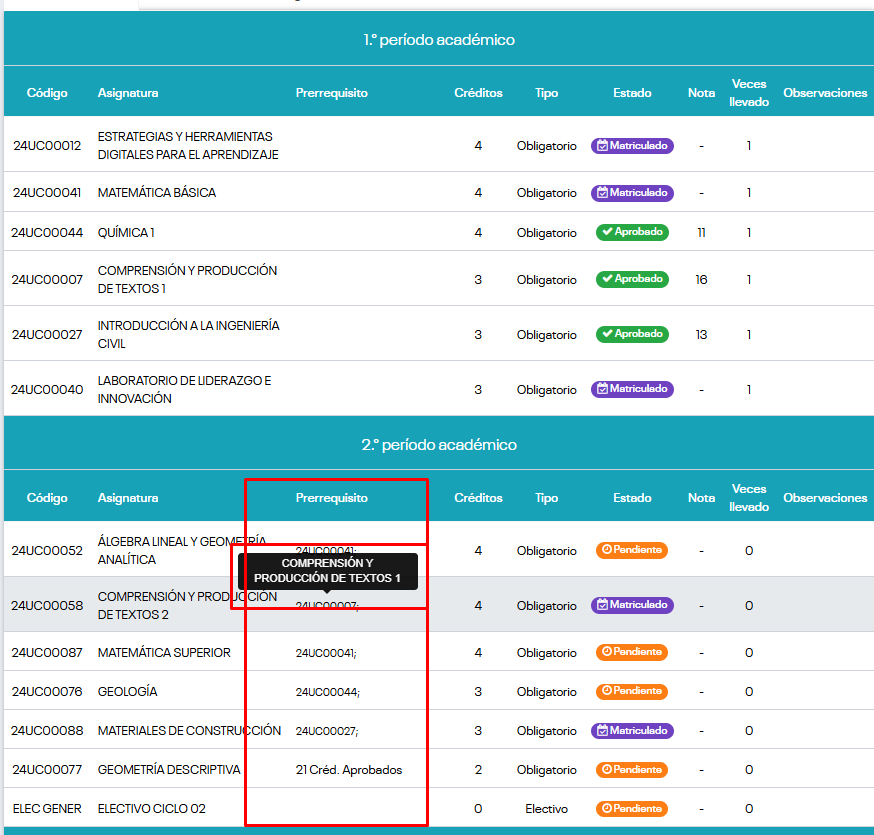This screenshot has width=874, height=835.
Task: Open prerequisite 24UC00044 in the Geología row
Action: point(327,692)
